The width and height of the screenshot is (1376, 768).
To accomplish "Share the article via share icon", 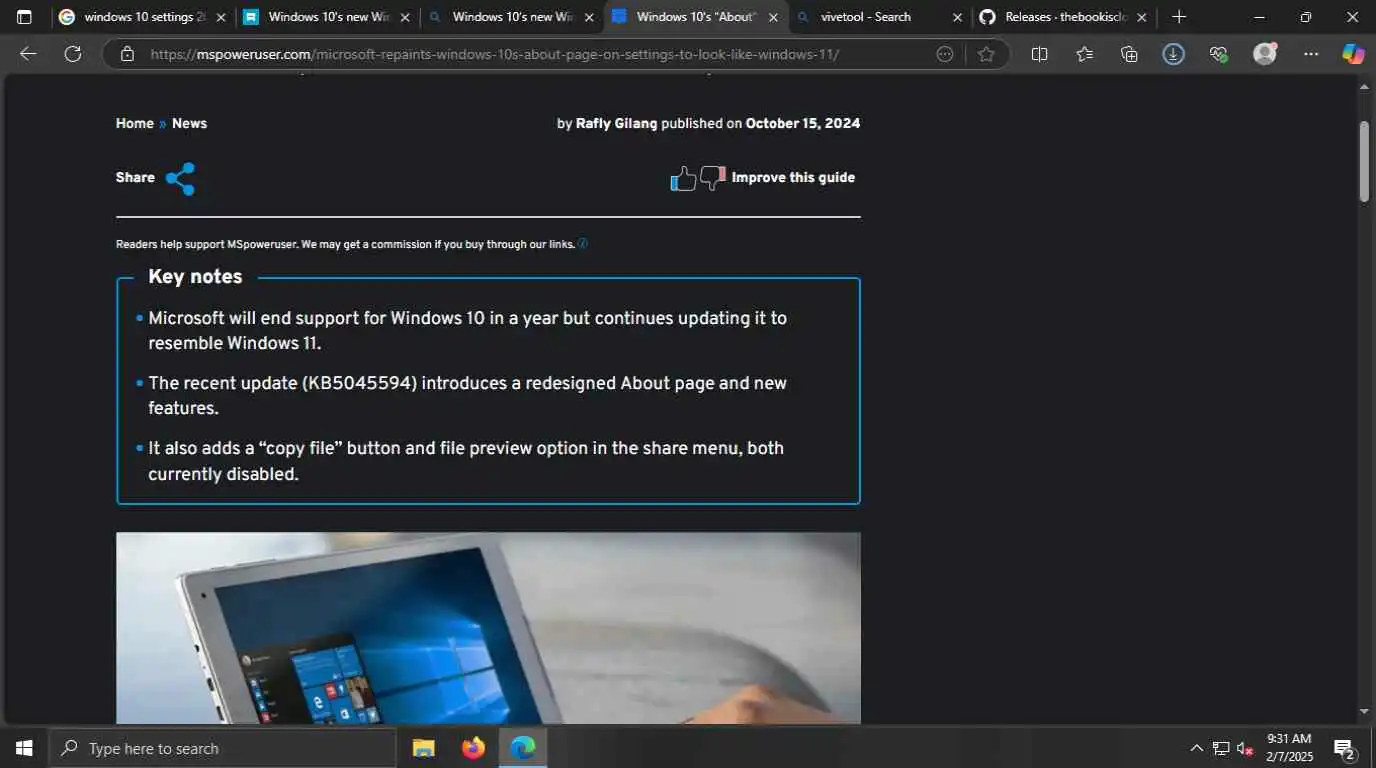I will point(181,179).
